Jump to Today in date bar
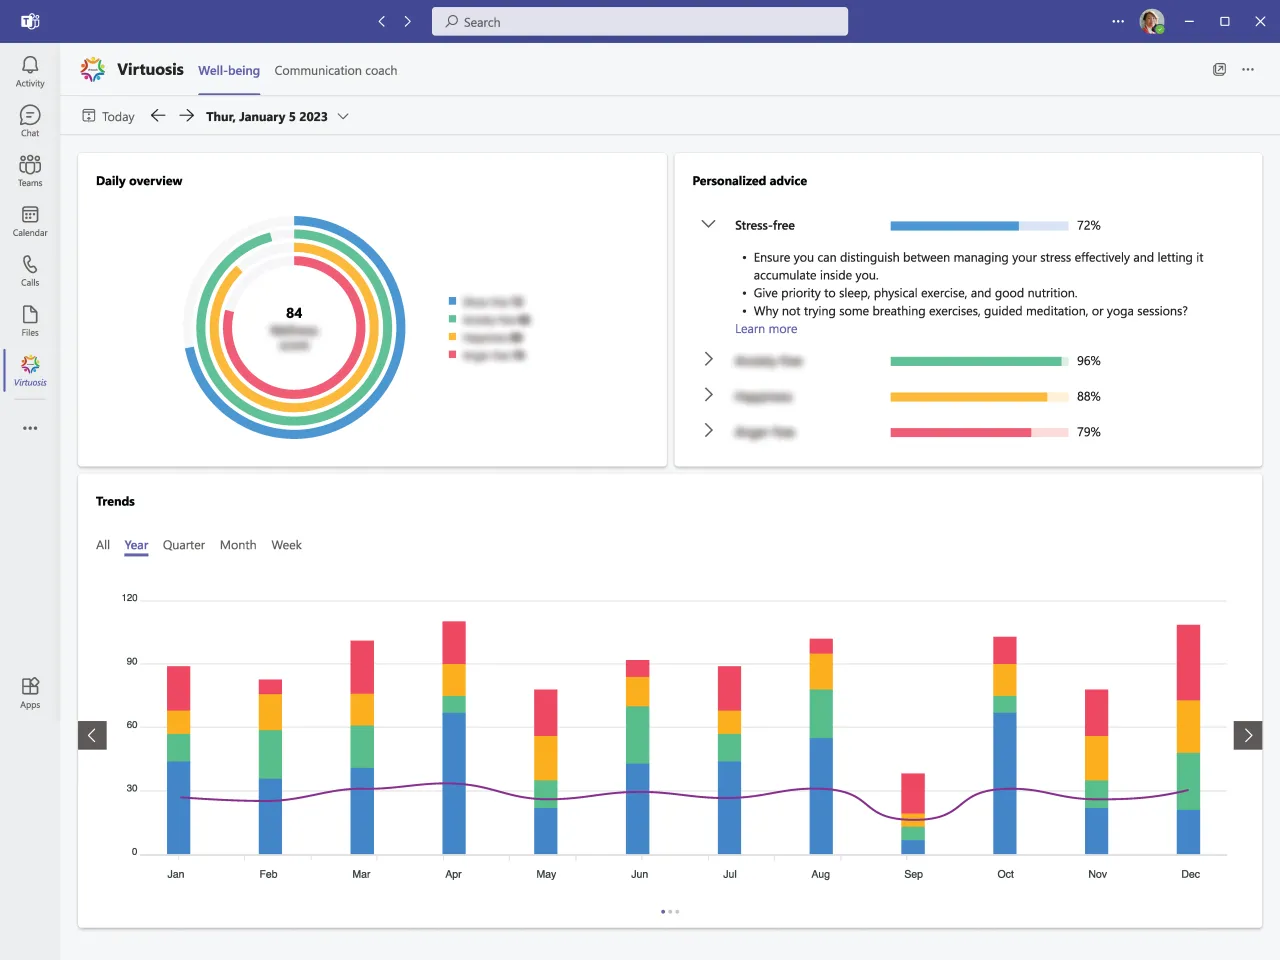The height and width of the screenshot is (960, 1280). (108, 116)
